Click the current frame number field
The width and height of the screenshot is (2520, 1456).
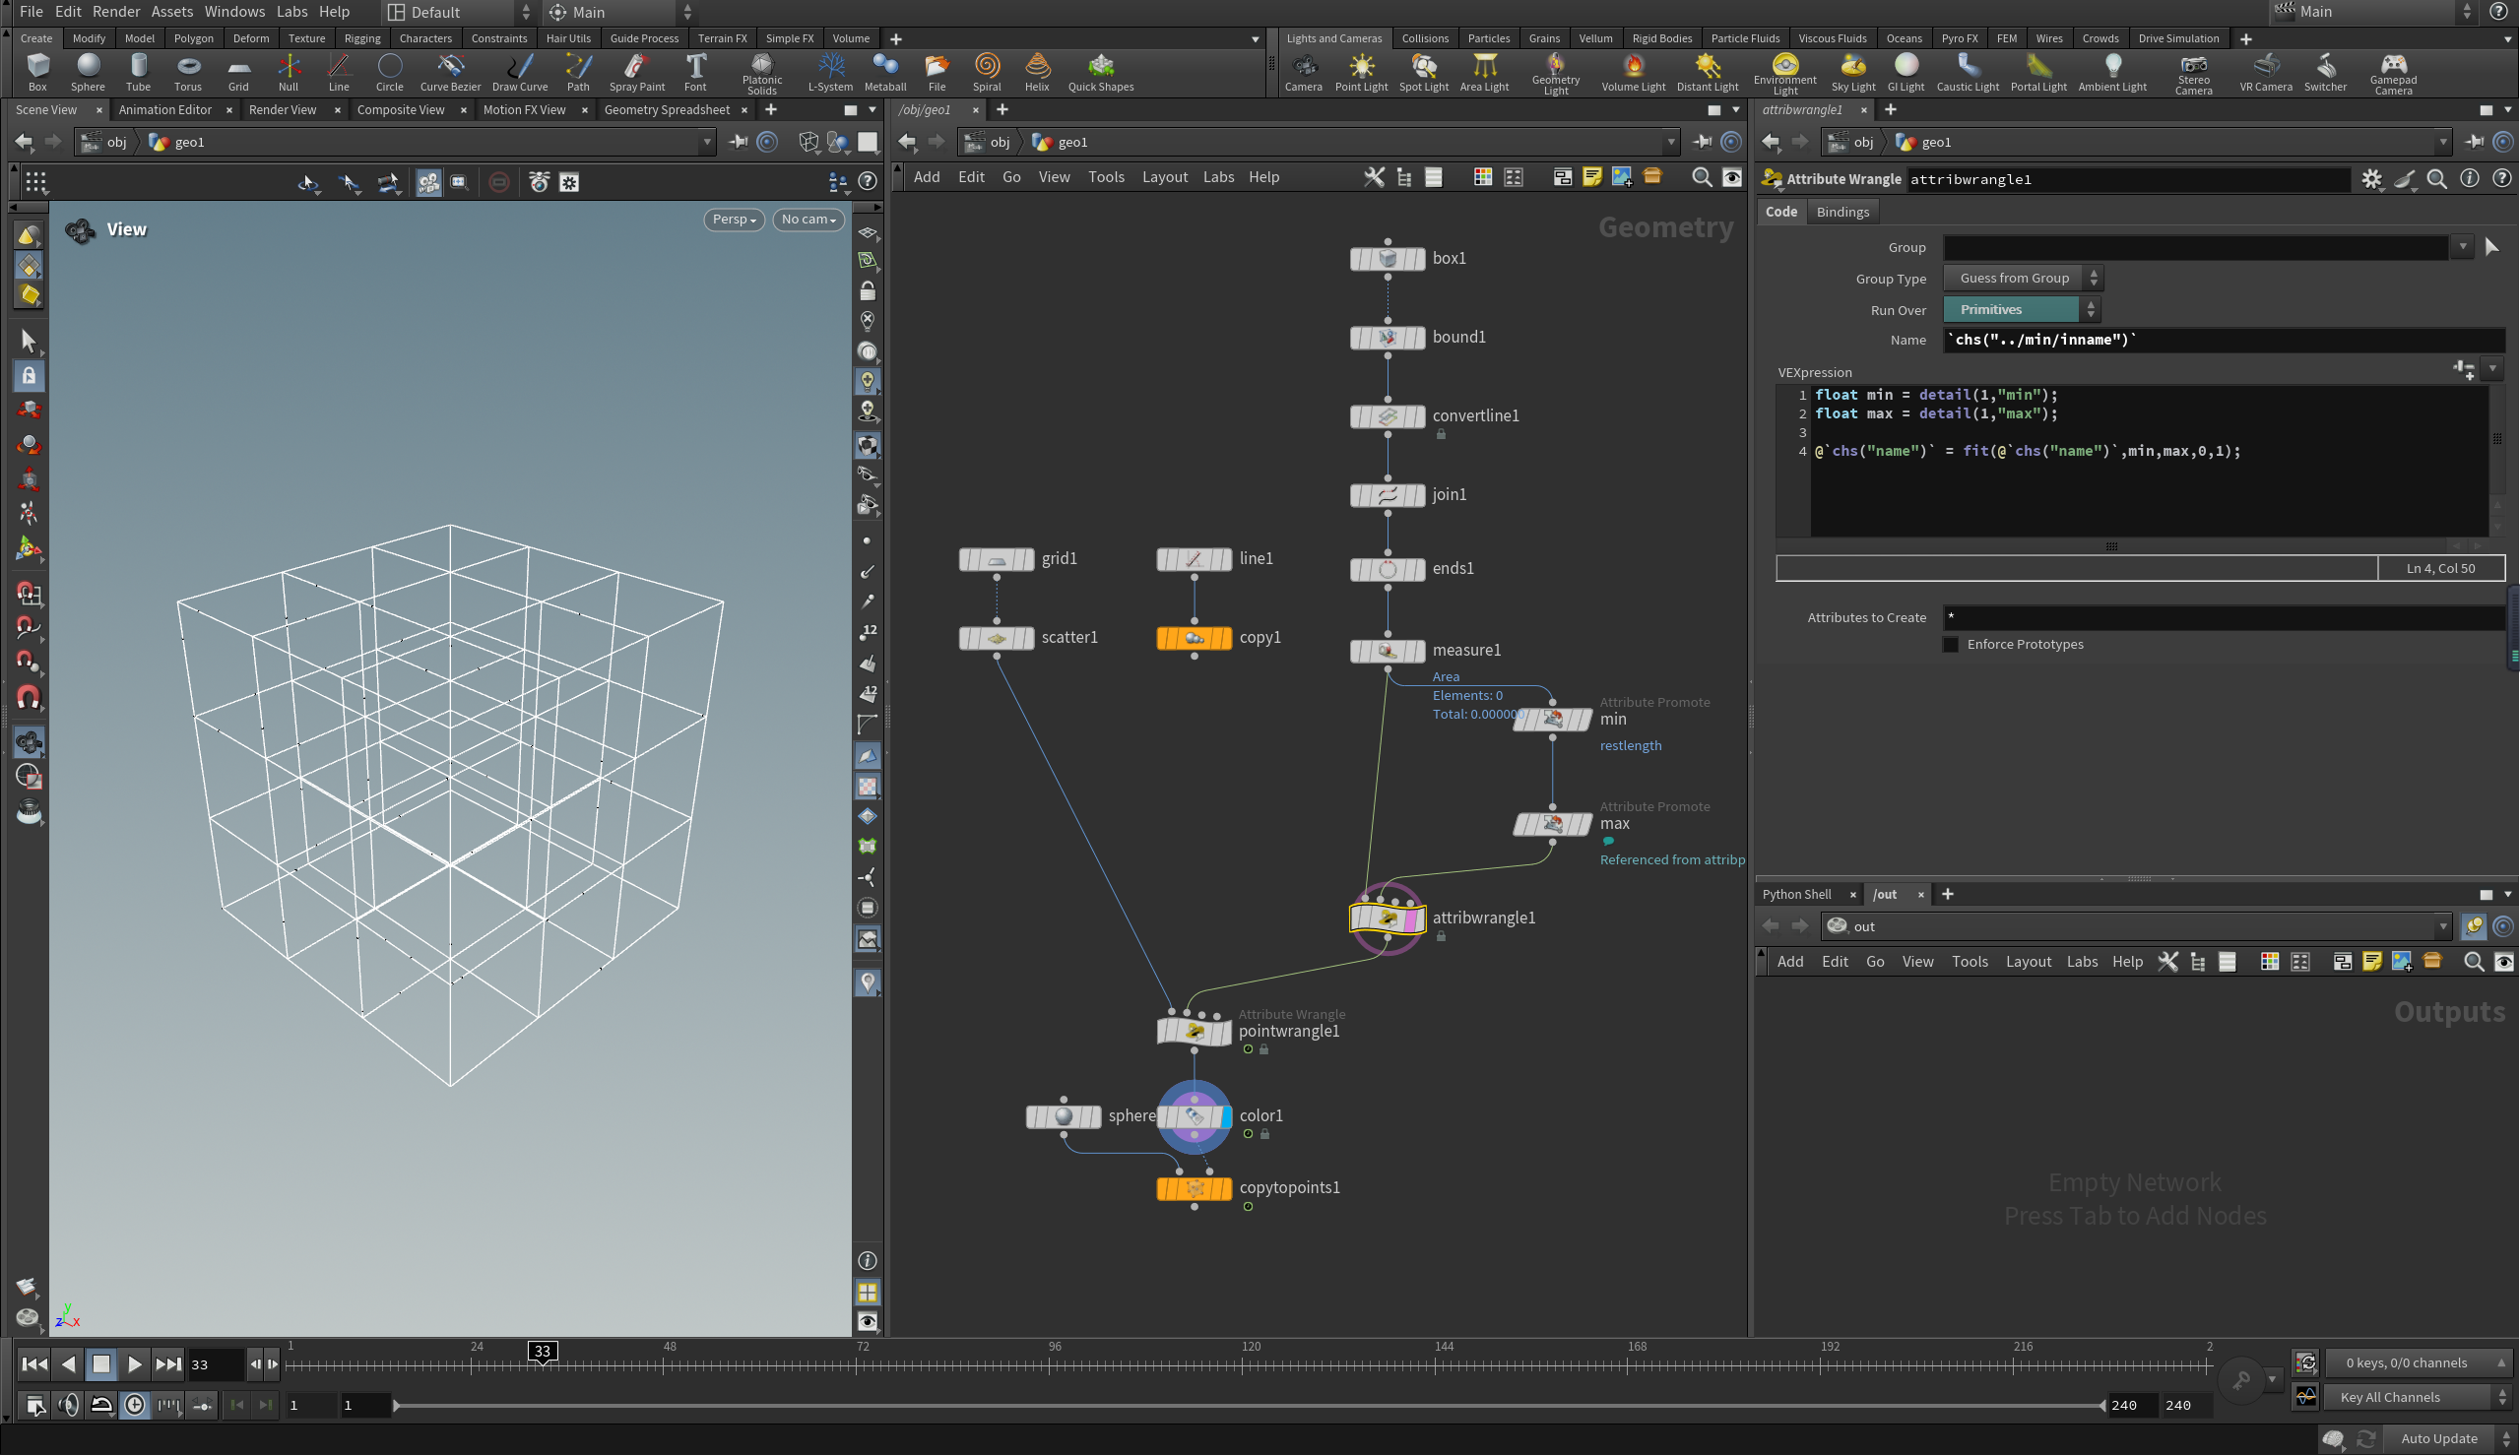pos(214,1365)
